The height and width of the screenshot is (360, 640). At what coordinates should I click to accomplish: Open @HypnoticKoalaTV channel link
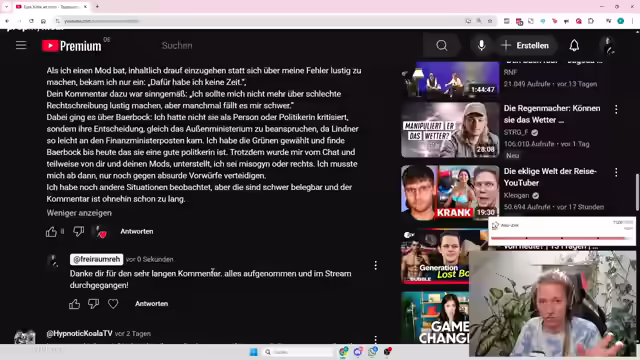(x=79, y=333)
